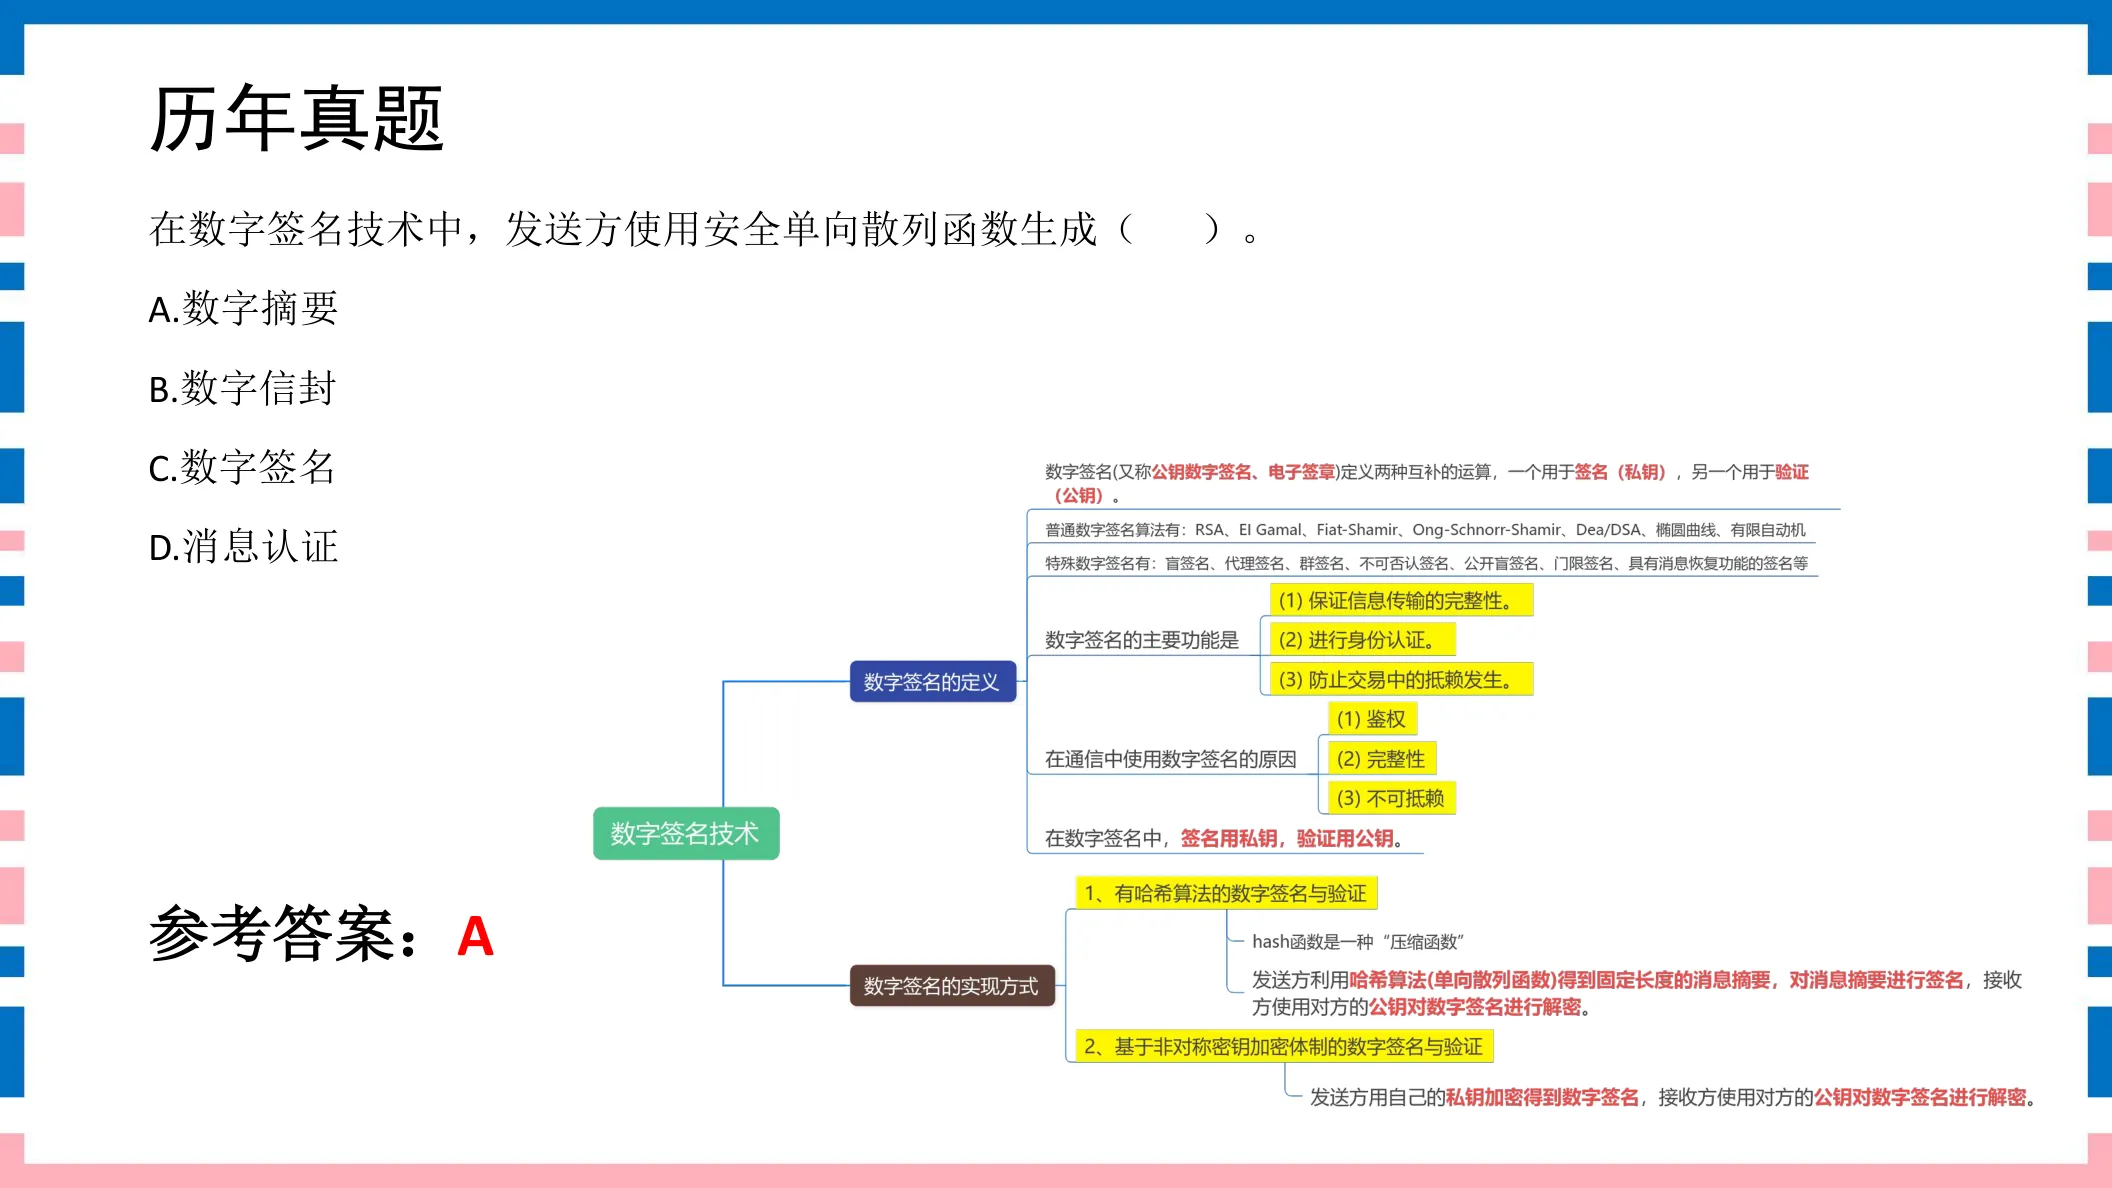2112x1188 pixels.
Task: Click the yellow node (2) 完整性
Action: (1381, 758)
